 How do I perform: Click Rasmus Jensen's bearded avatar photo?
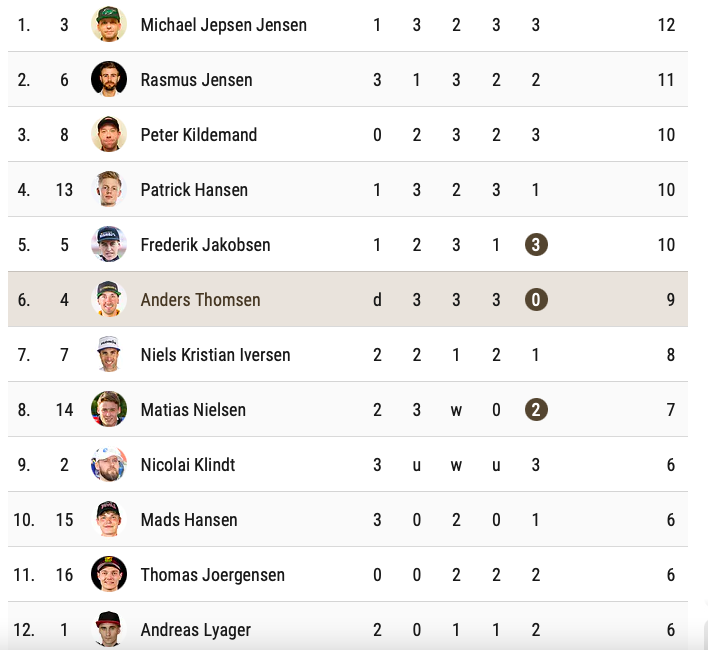109,79
